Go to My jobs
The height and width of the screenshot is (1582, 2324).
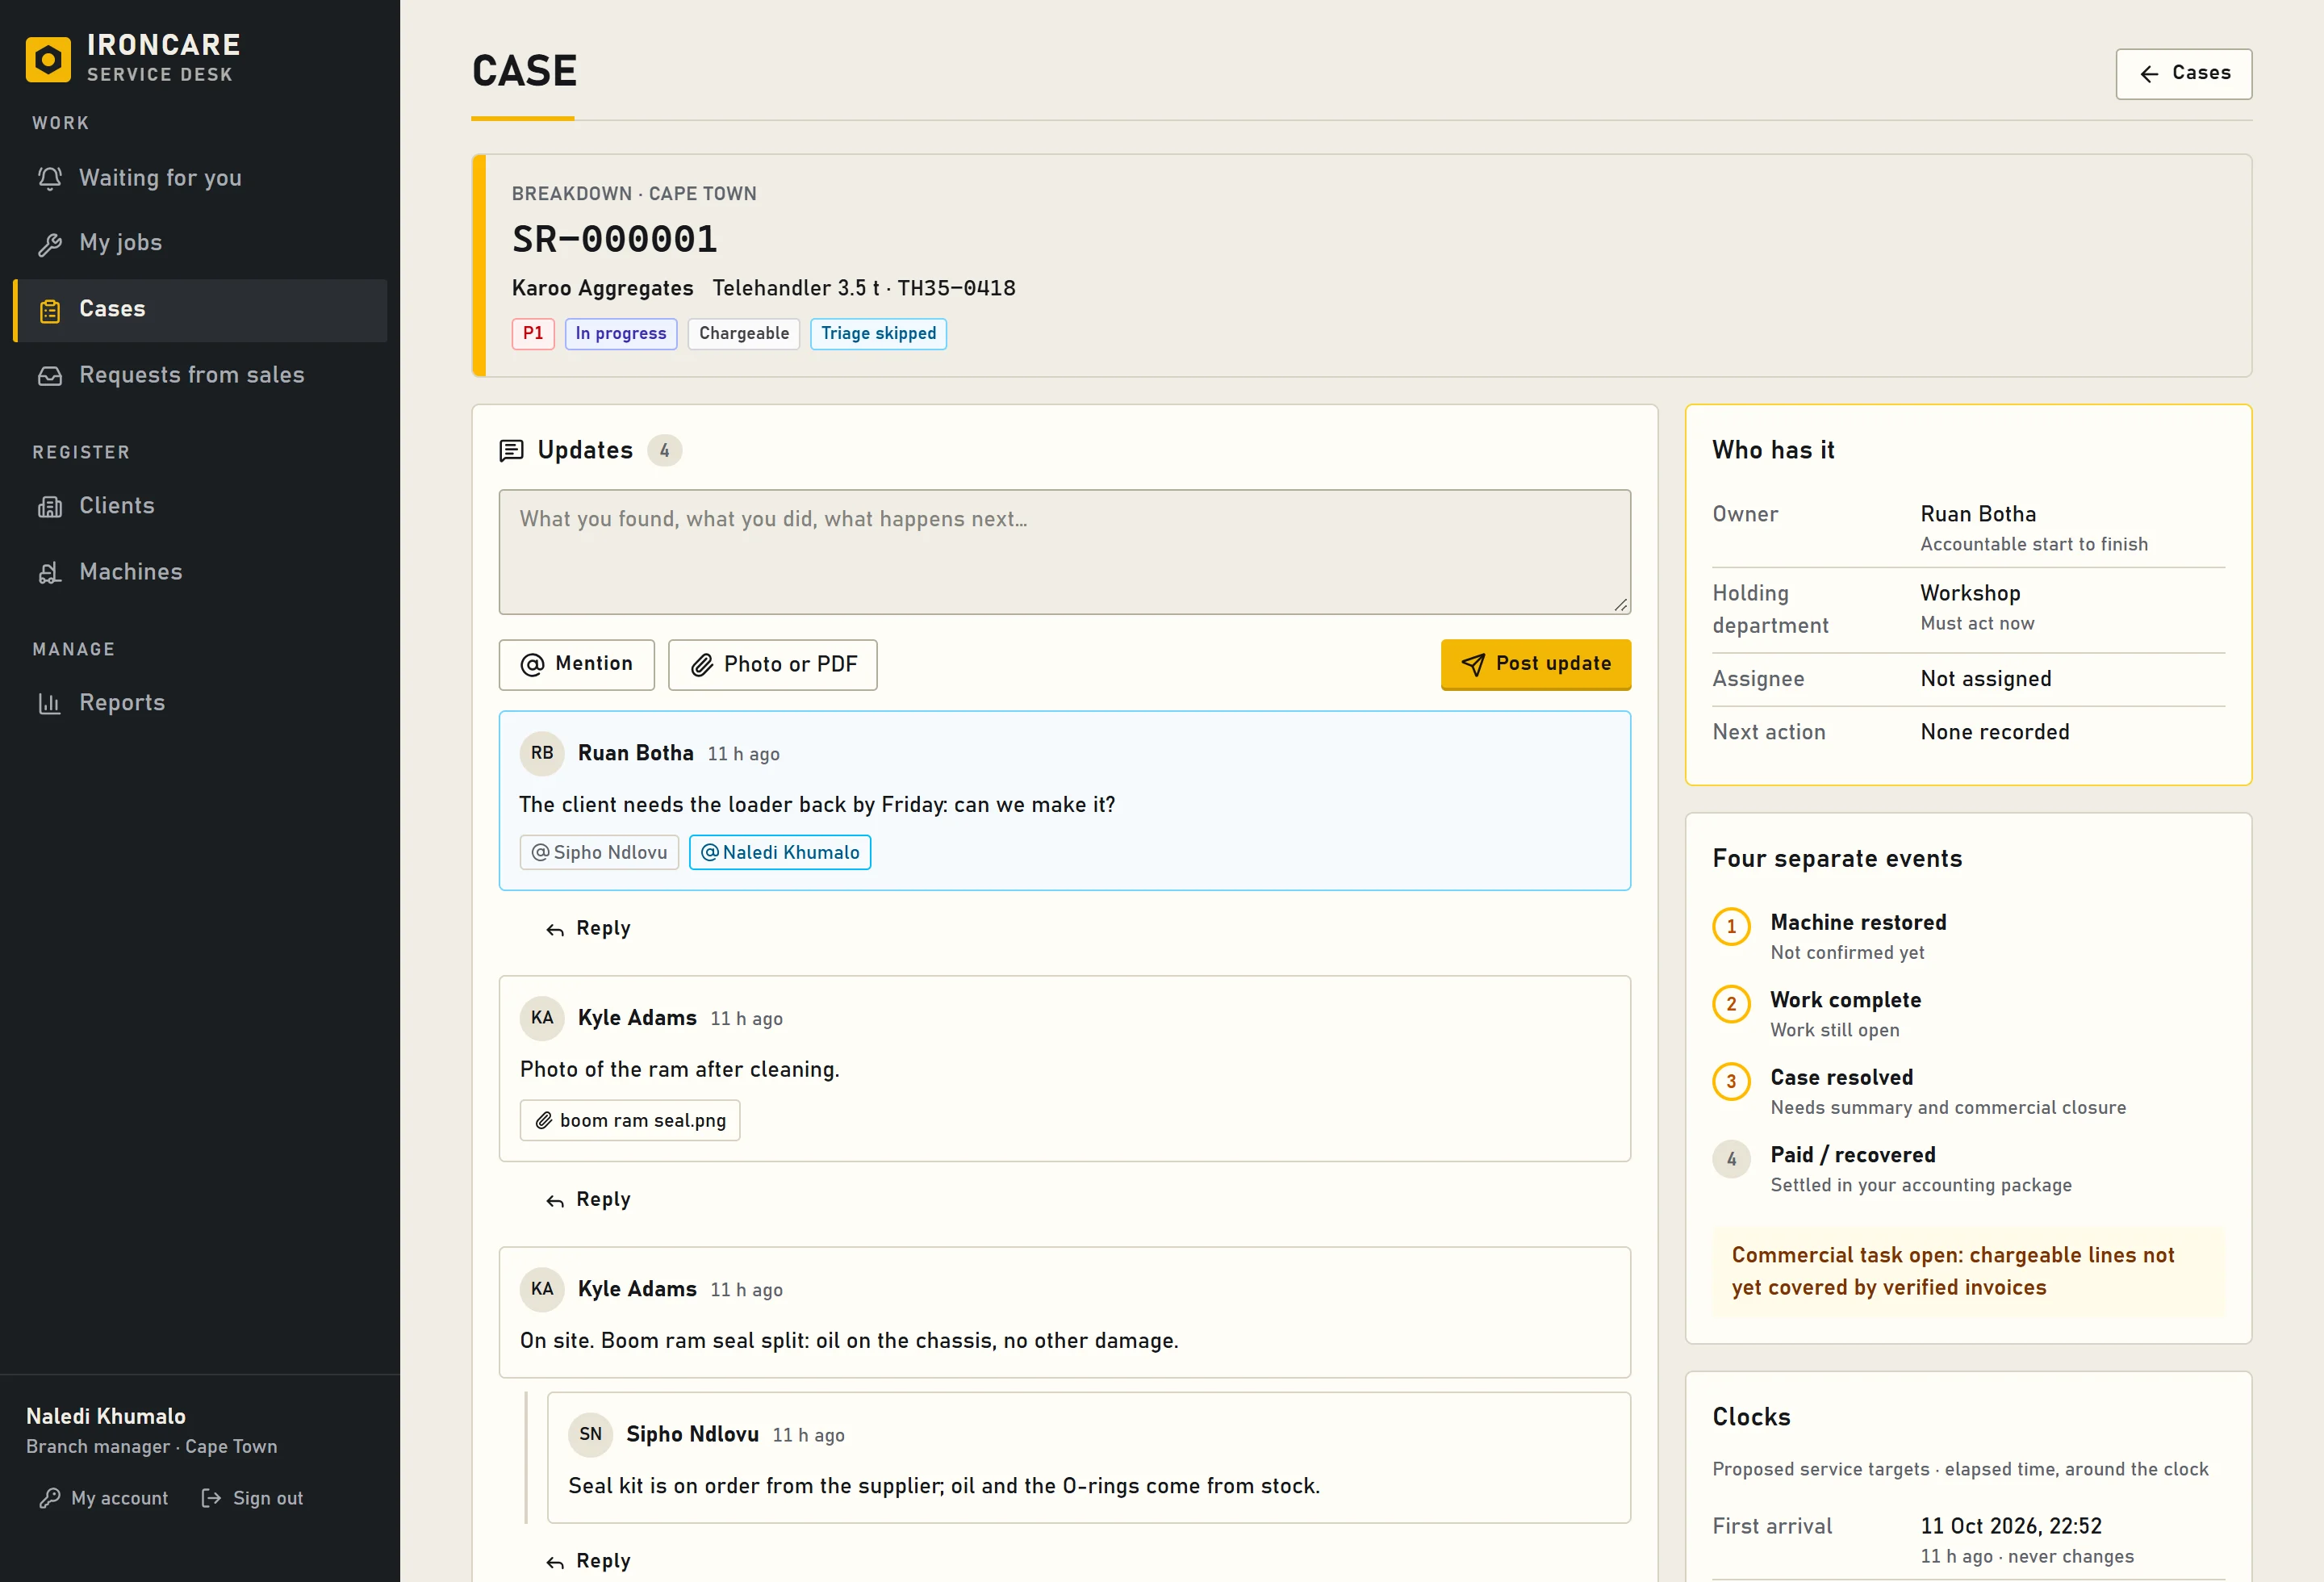tap(200, 243)
